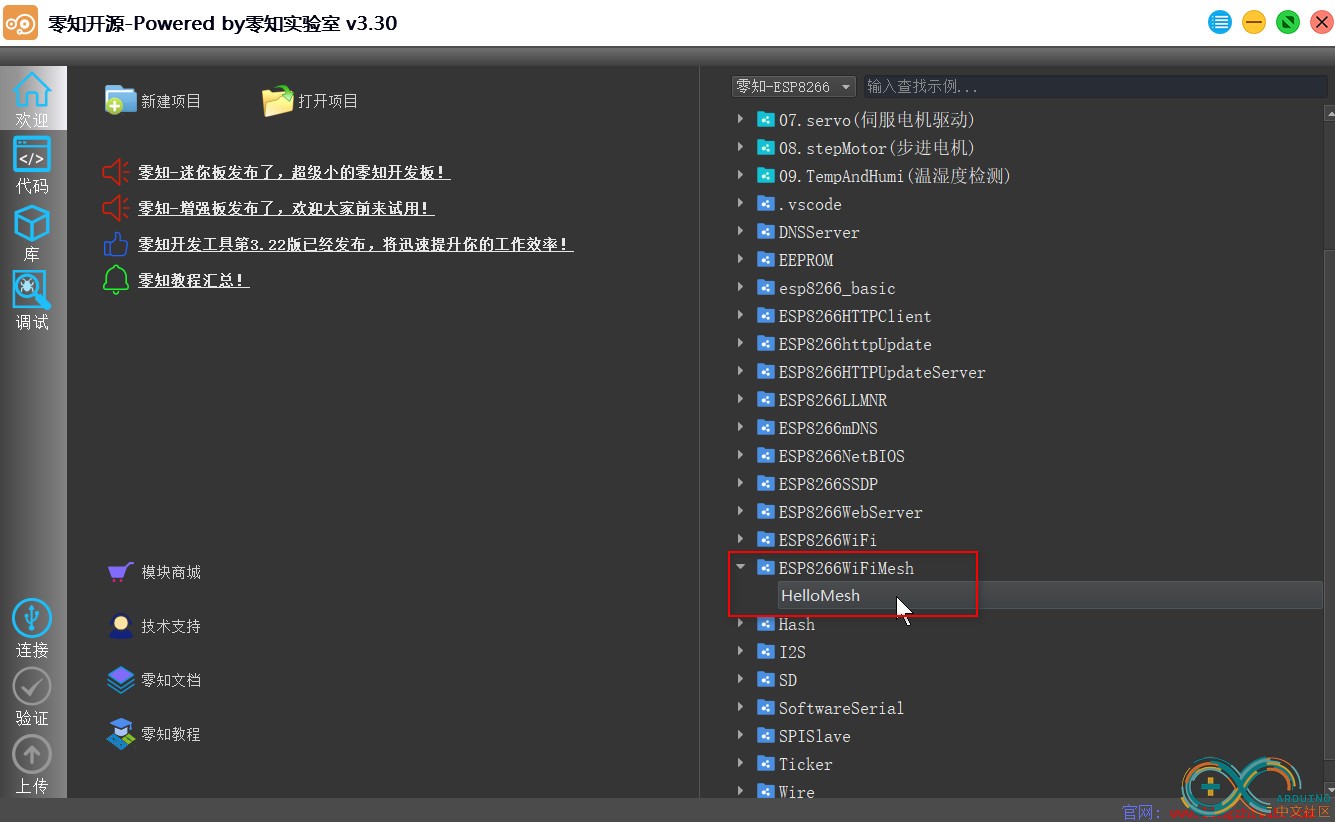Click the Verify (验证) checkmark icon
Image resolution: width=1335 pixels, height=822 pixels.
coord(32,686)
